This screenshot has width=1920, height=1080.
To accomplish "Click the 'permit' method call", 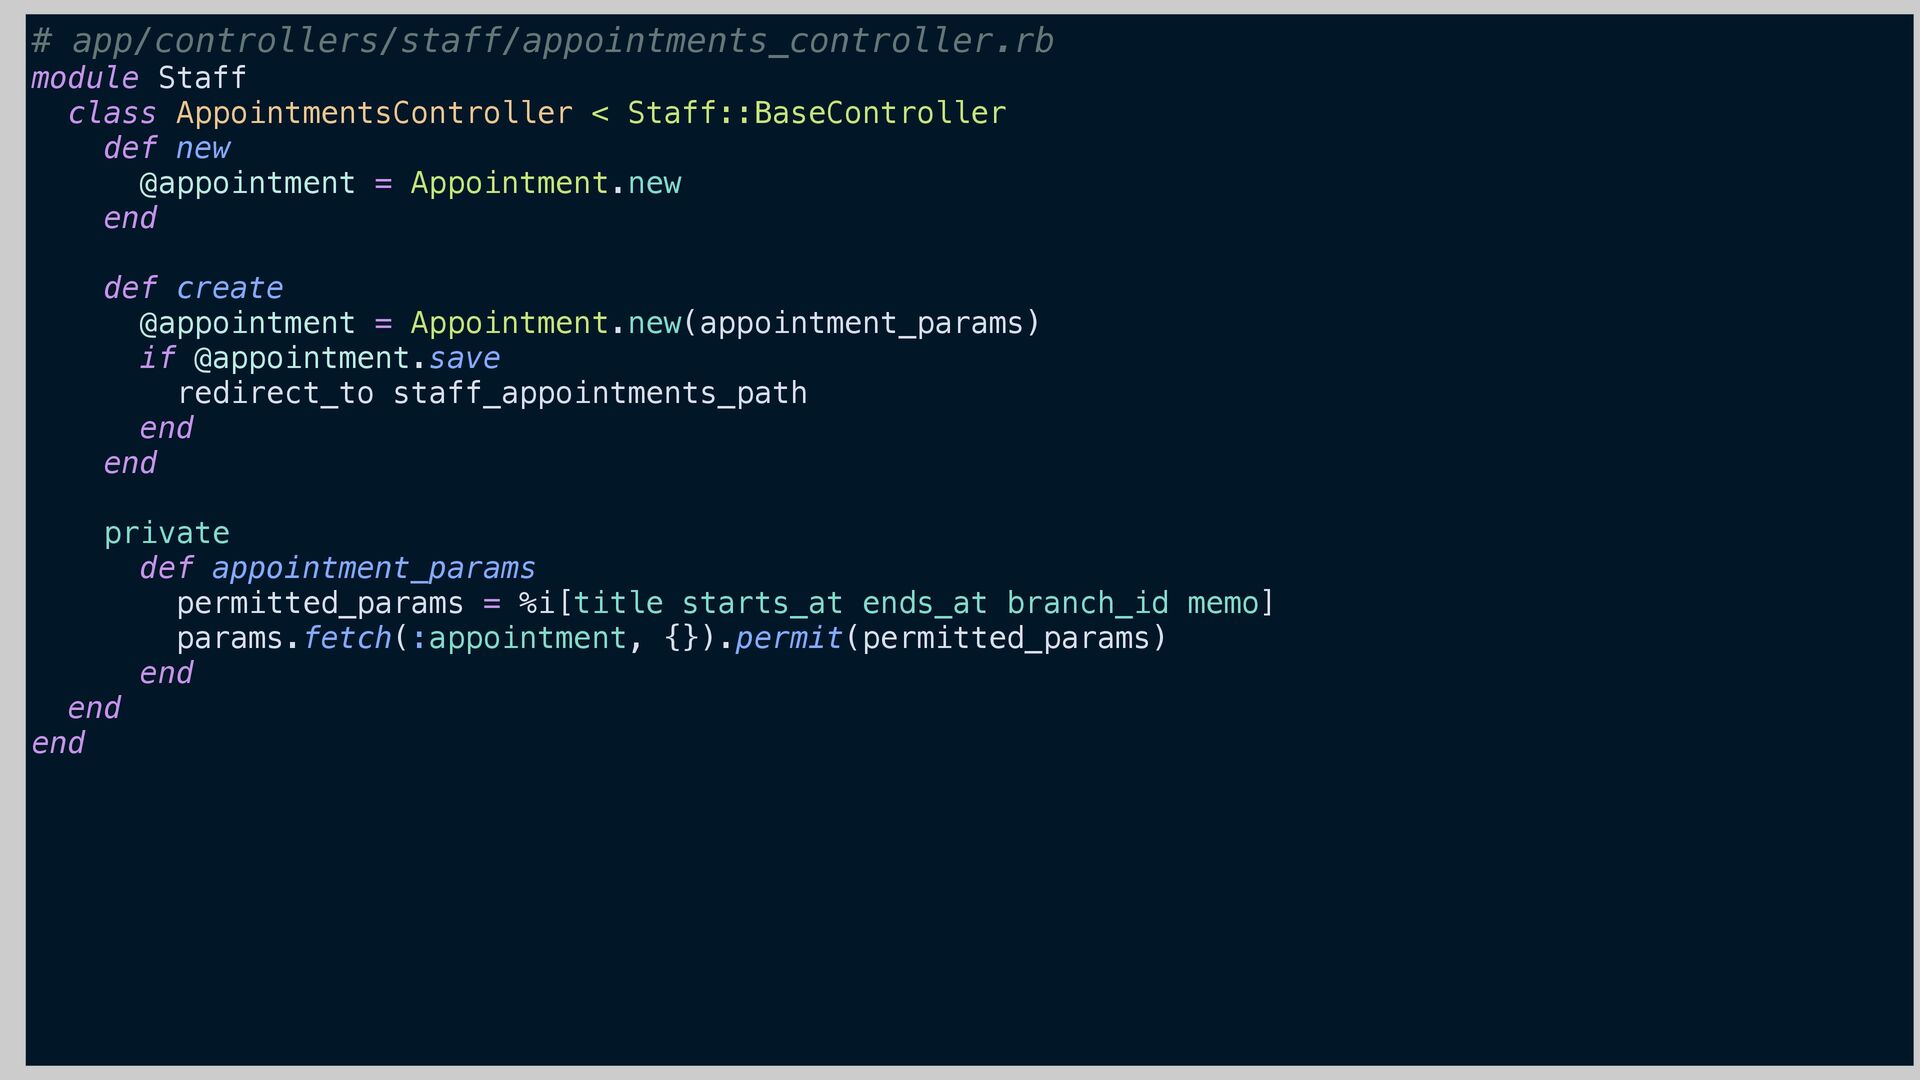I will pos(789,638).
